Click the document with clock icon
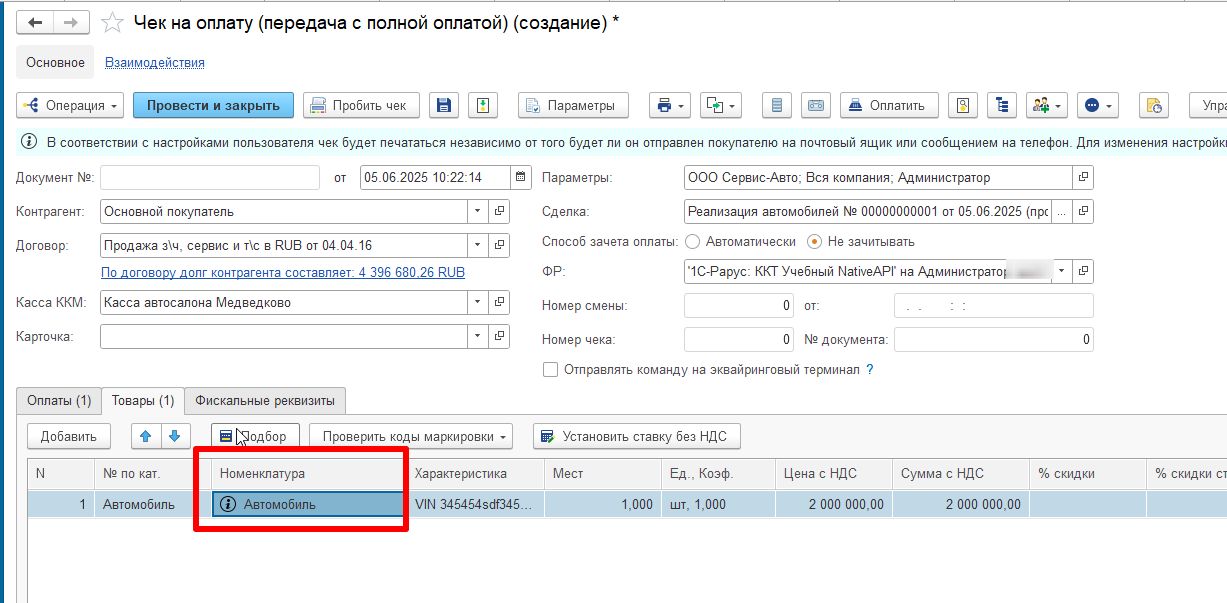The height and width of the screenshot is (603, 1227). pyautogui.click(x=1154, y=105)
